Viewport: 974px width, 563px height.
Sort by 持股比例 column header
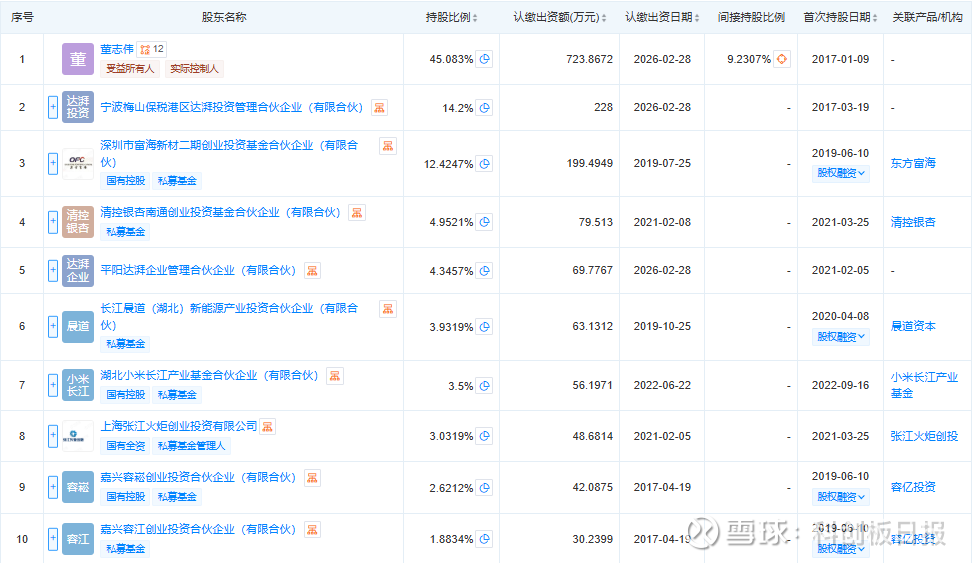[x=452, y=17]
